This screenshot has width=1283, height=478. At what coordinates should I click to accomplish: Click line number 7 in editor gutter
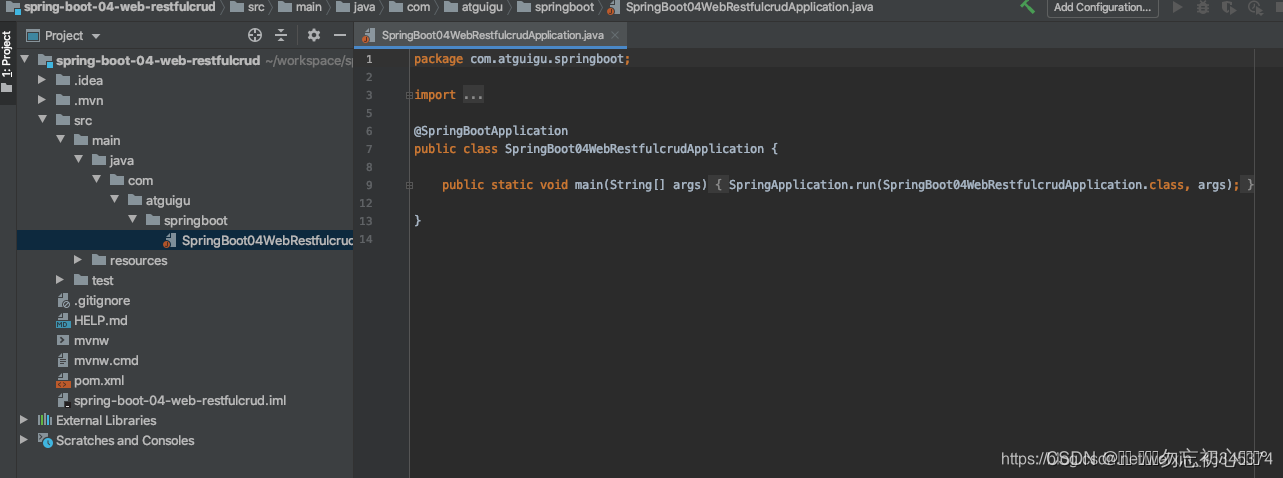click(x=369, y=149)
